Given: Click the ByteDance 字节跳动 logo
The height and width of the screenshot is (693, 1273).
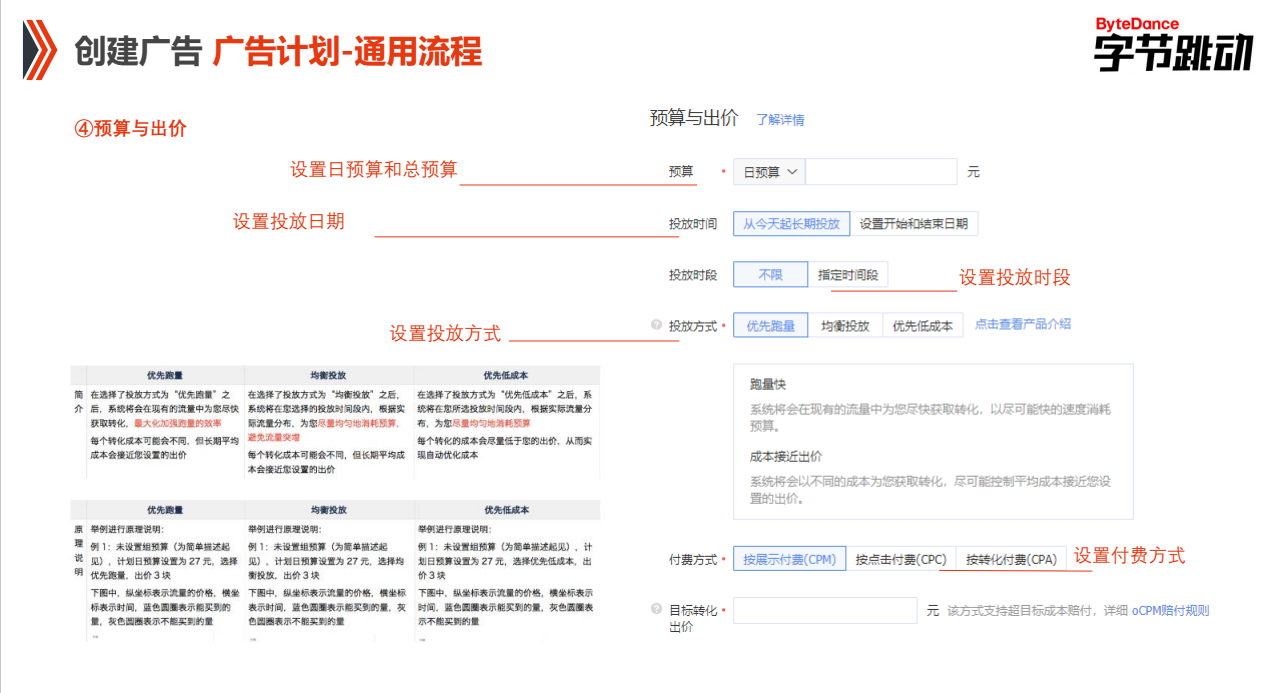Looking at the screenshot, I should [x=1173, y=45].
